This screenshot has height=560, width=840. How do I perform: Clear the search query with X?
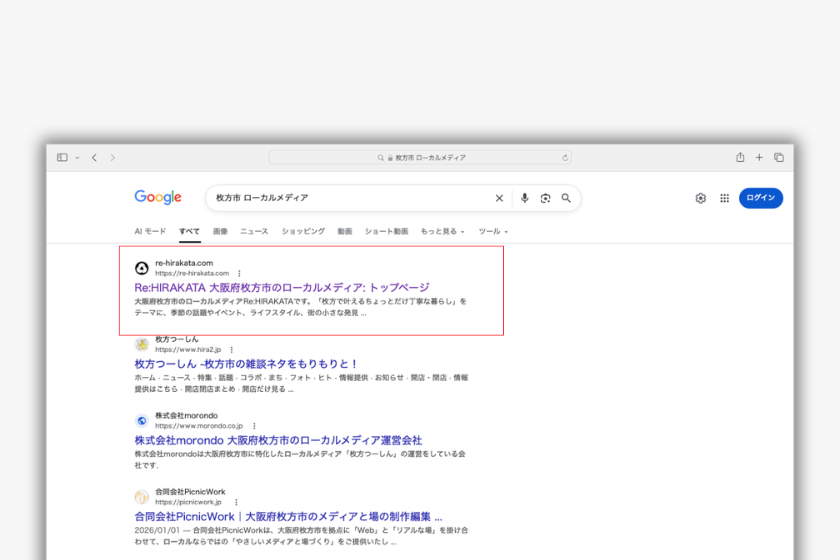(499, 198)
